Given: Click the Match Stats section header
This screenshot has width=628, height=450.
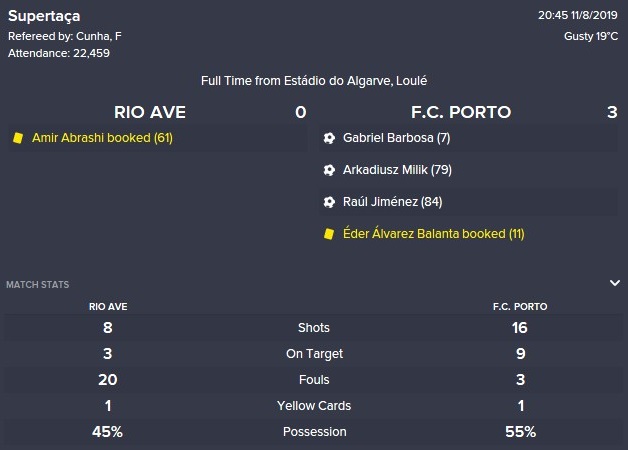Looking at the screenshot, I should pyautogui.click(x=38, y=285).
